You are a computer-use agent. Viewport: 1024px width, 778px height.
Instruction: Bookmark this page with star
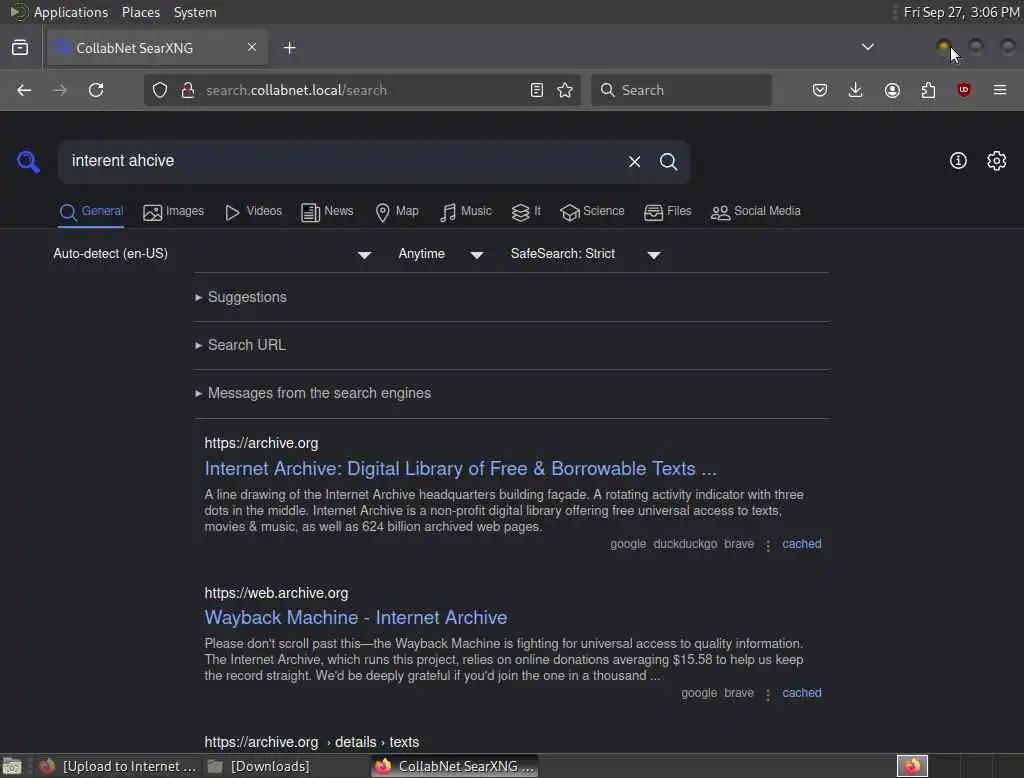pos(565,90)
